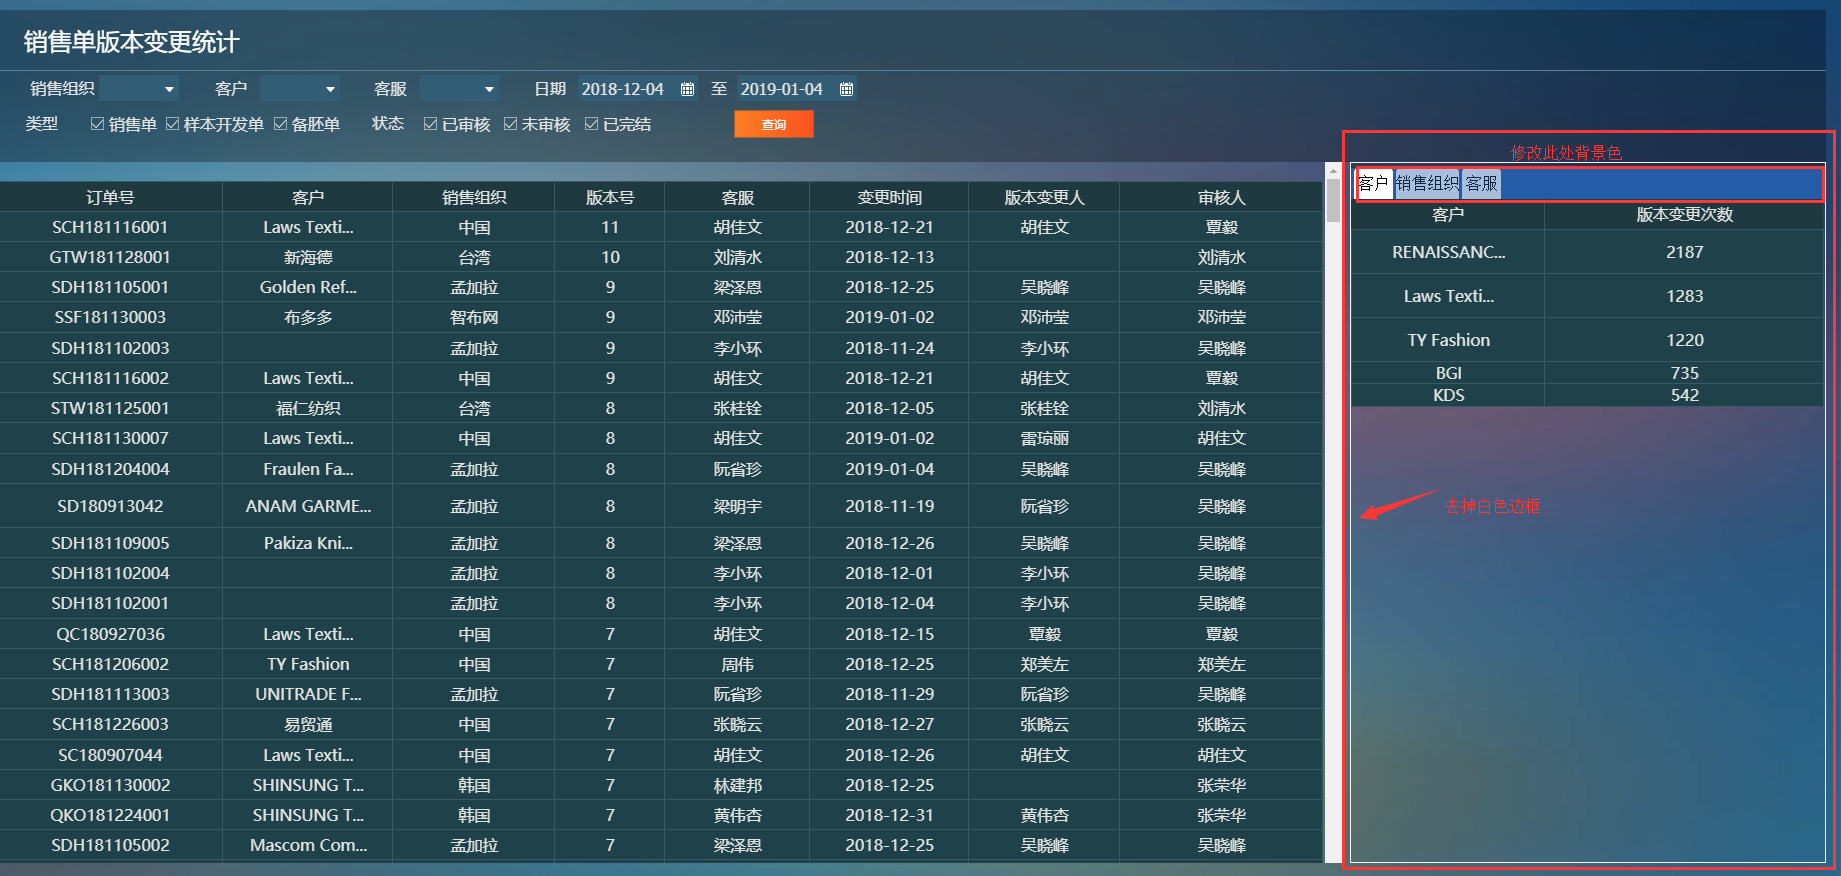Toggle the 销售单 type checkbox
The width and height of the screenshot is (1841, 876).
pos(97,124)
